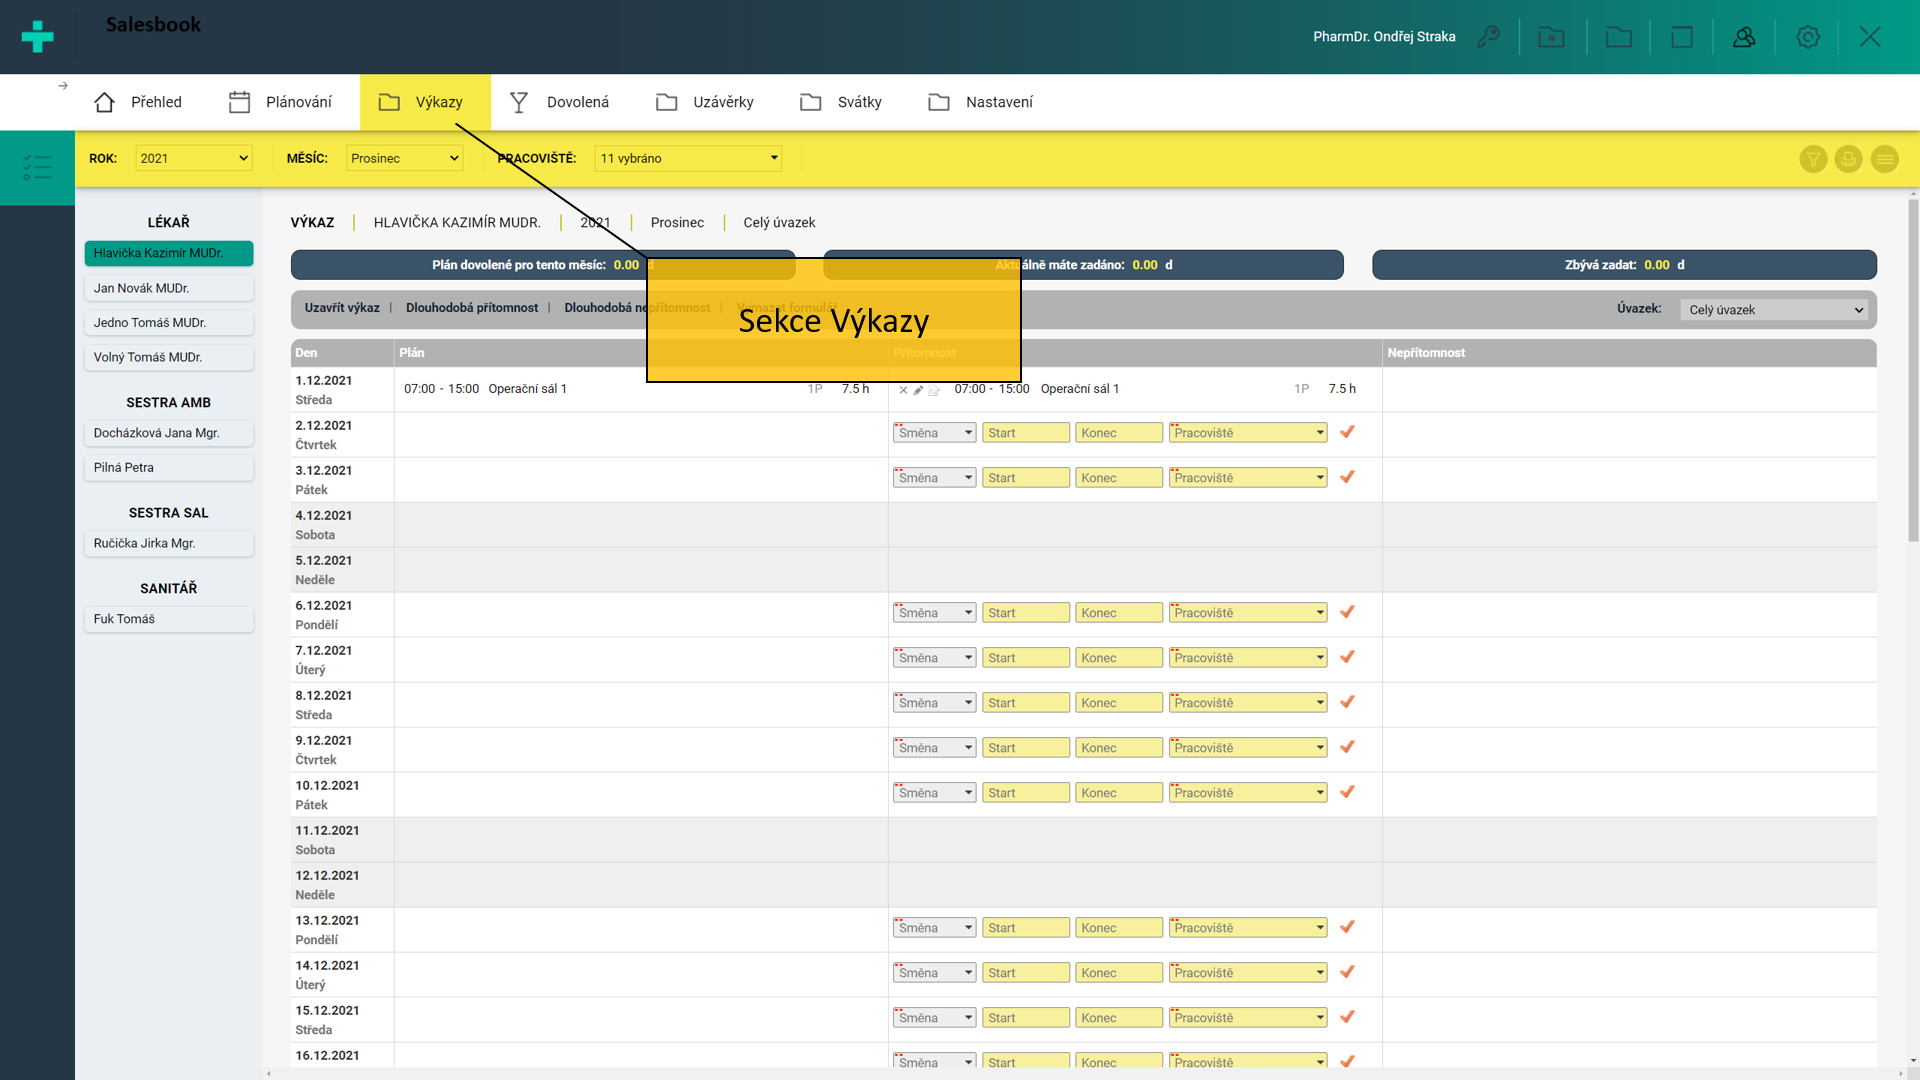Viewport: 1920px width, 1080px height.
Task: Toggle the left sidebar list icon
Action: (x=37, y=167)
